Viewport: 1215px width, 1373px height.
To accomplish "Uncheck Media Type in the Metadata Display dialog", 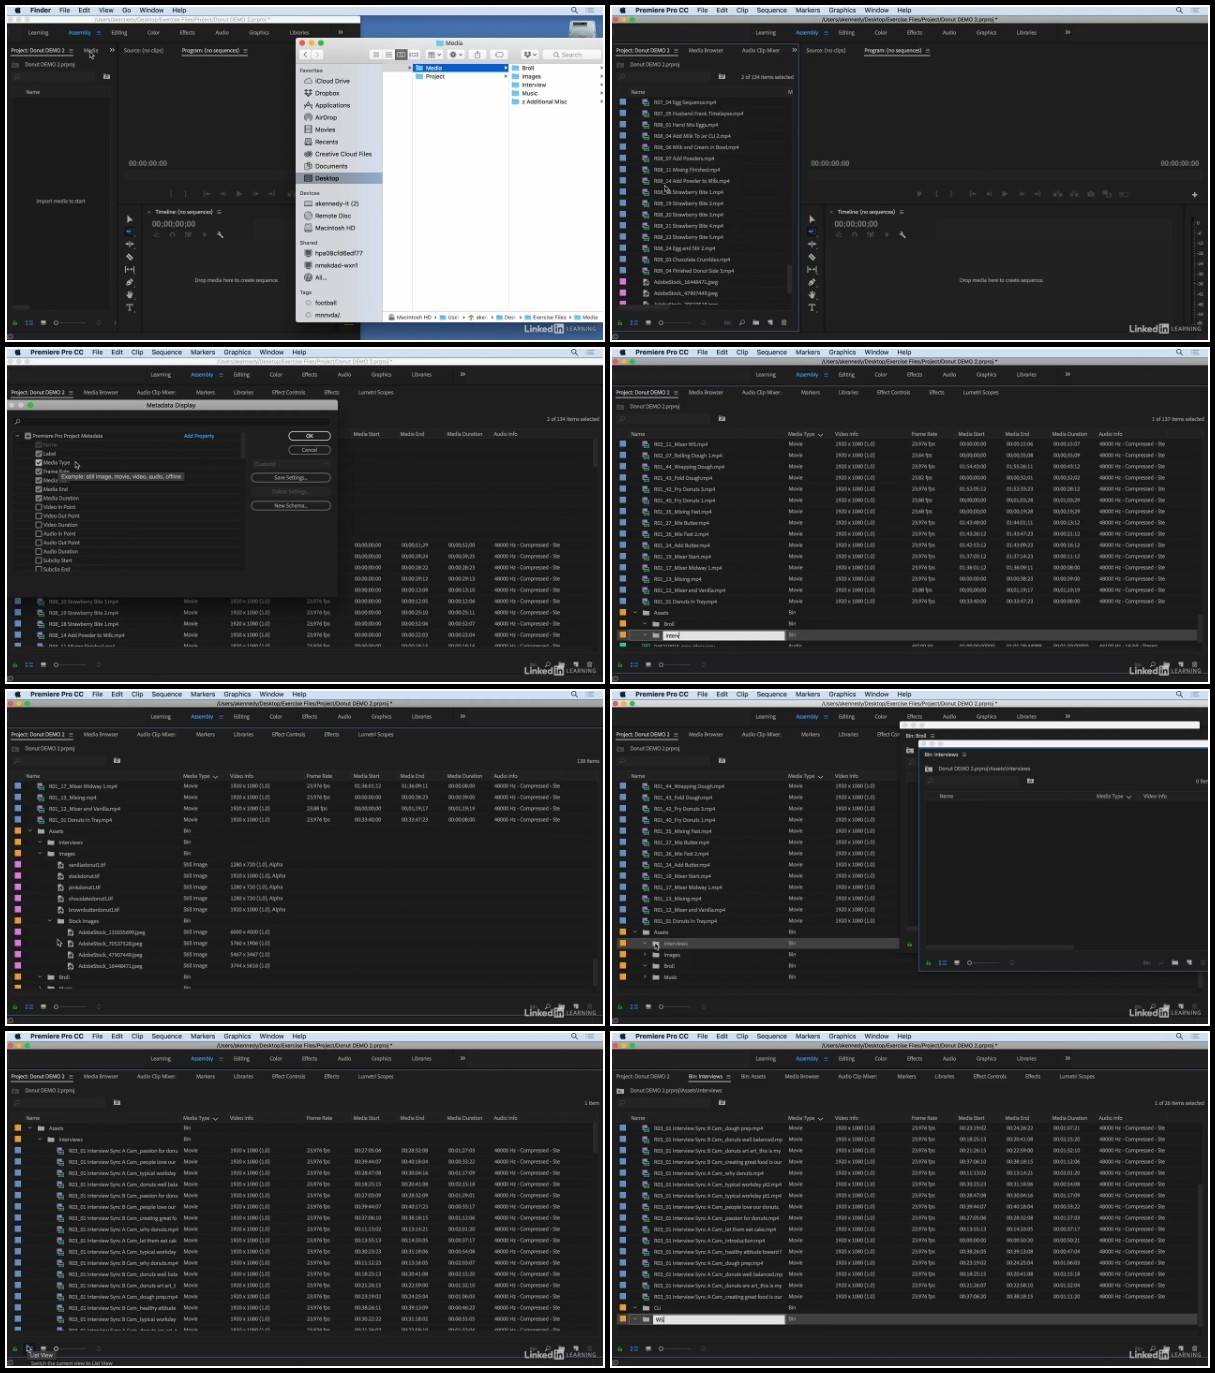I will 39,463.
